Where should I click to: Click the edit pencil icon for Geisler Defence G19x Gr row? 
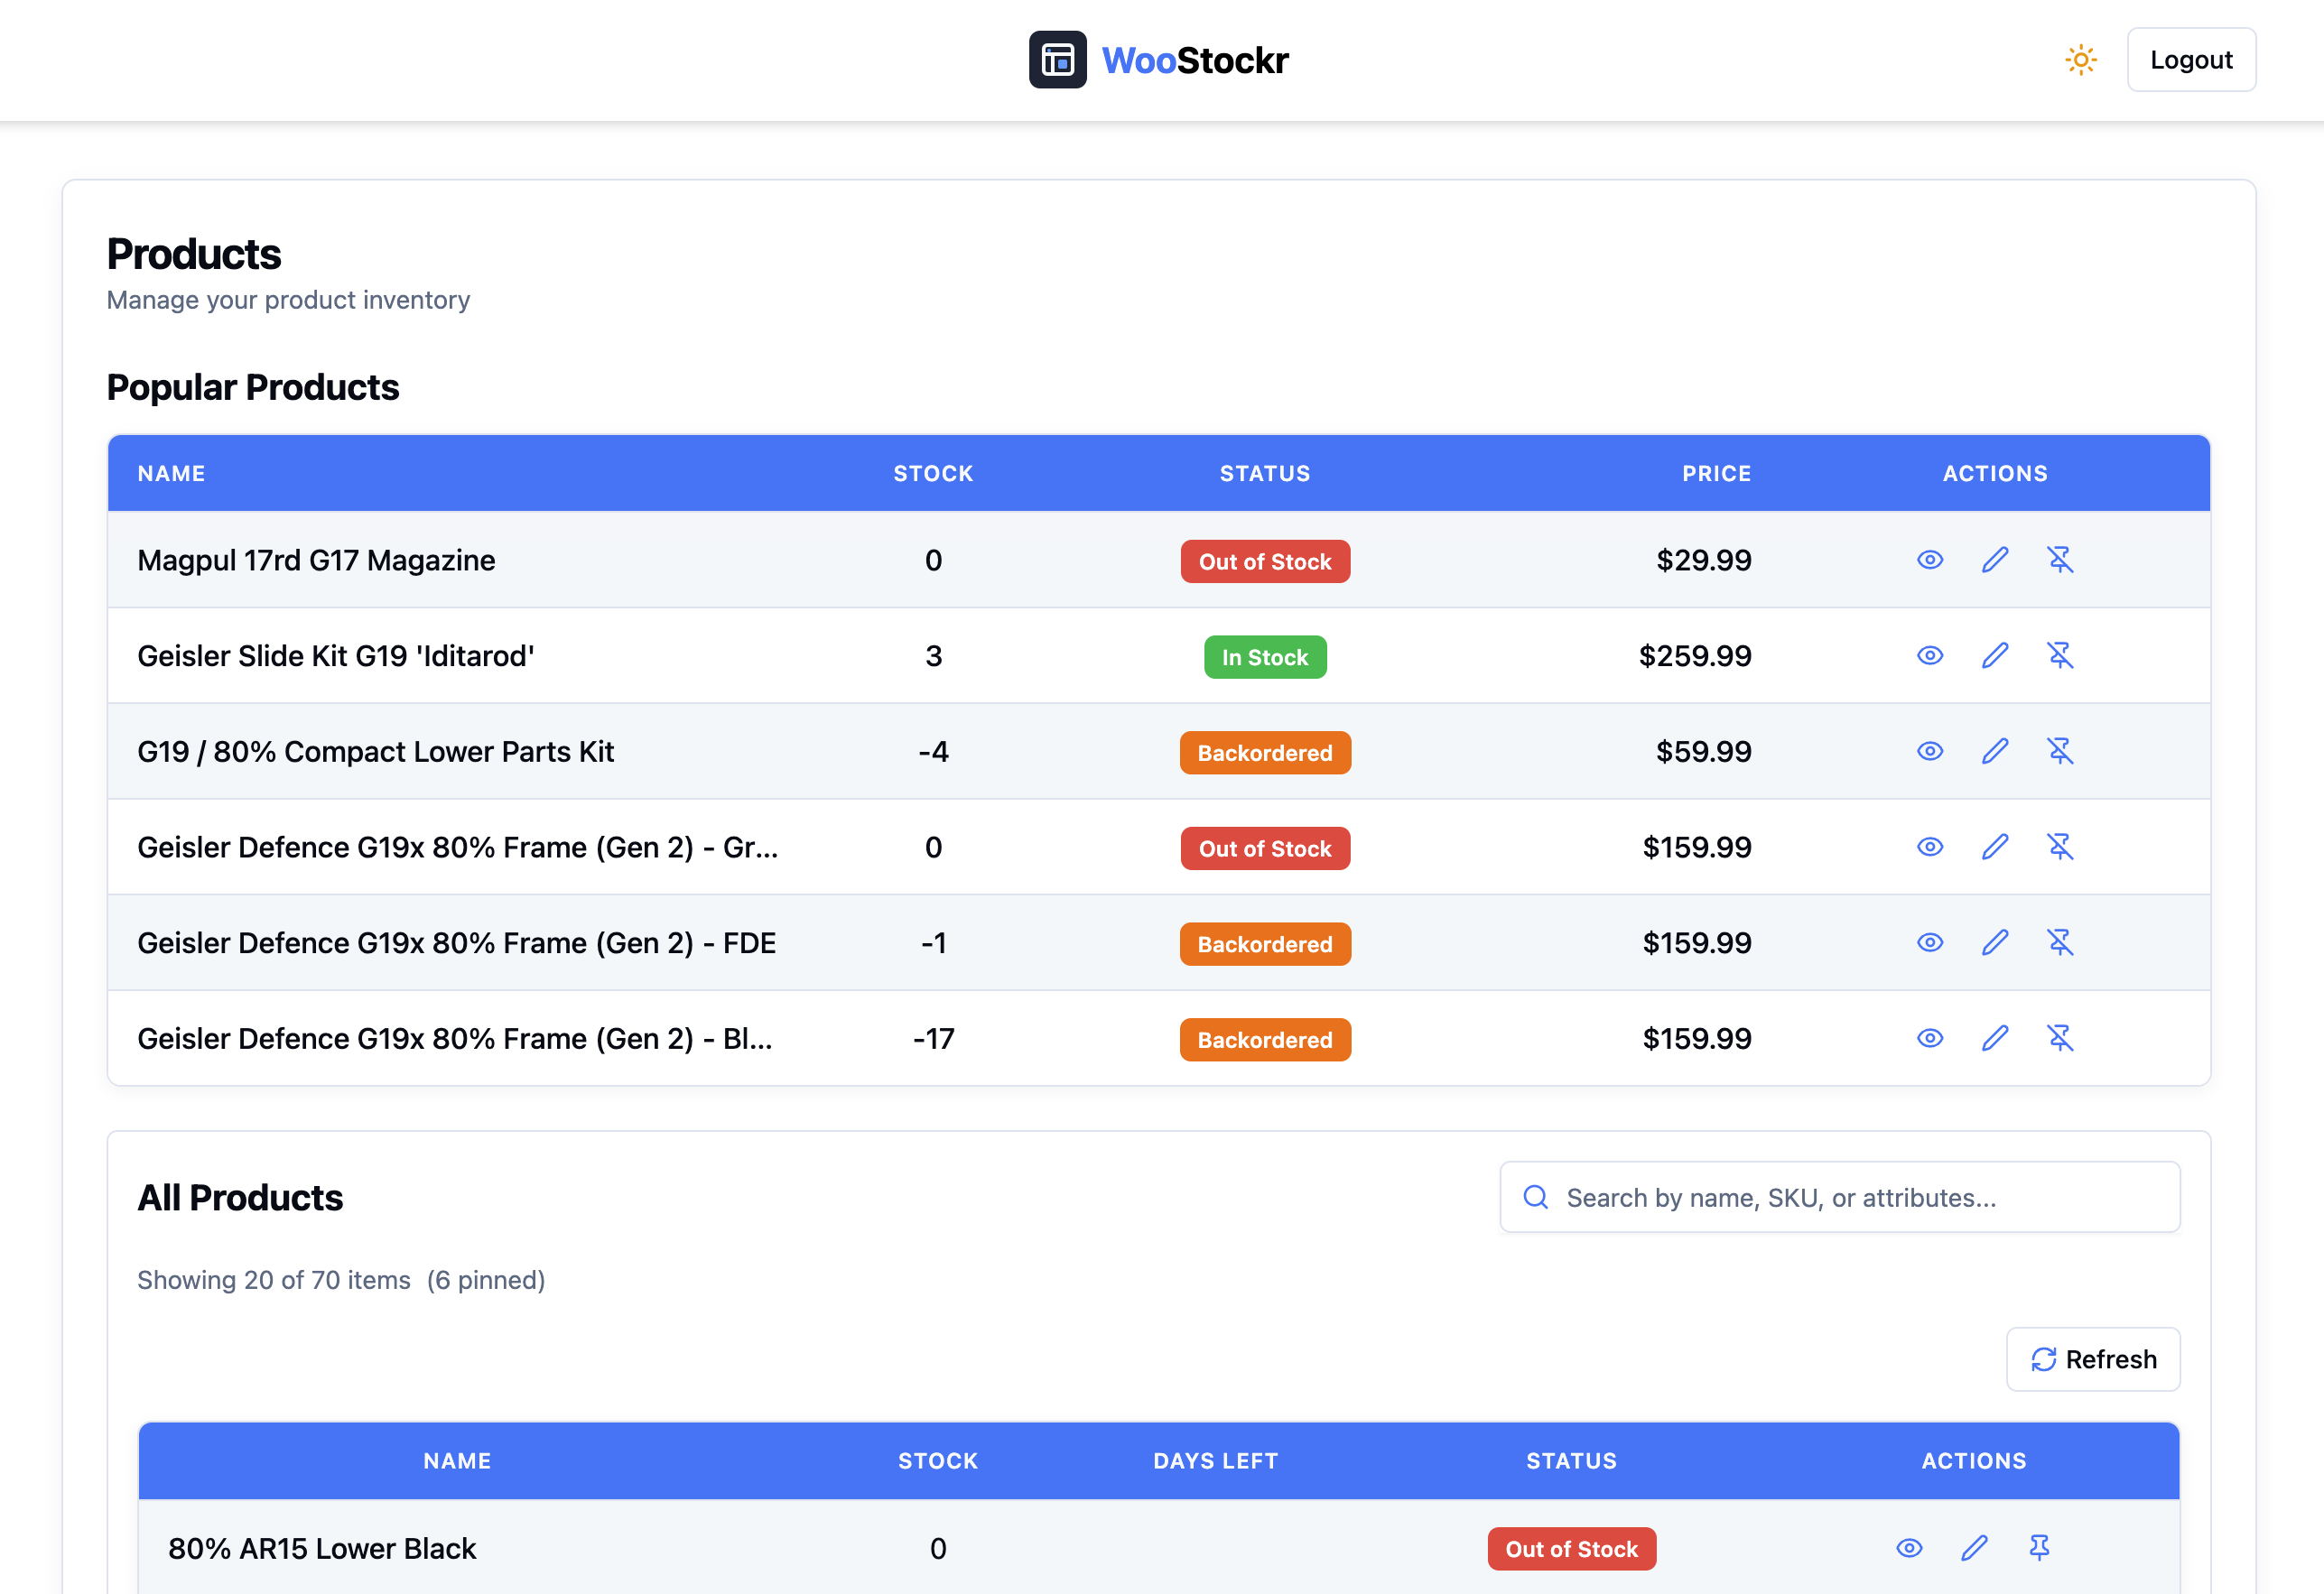tap(1994, 848)
